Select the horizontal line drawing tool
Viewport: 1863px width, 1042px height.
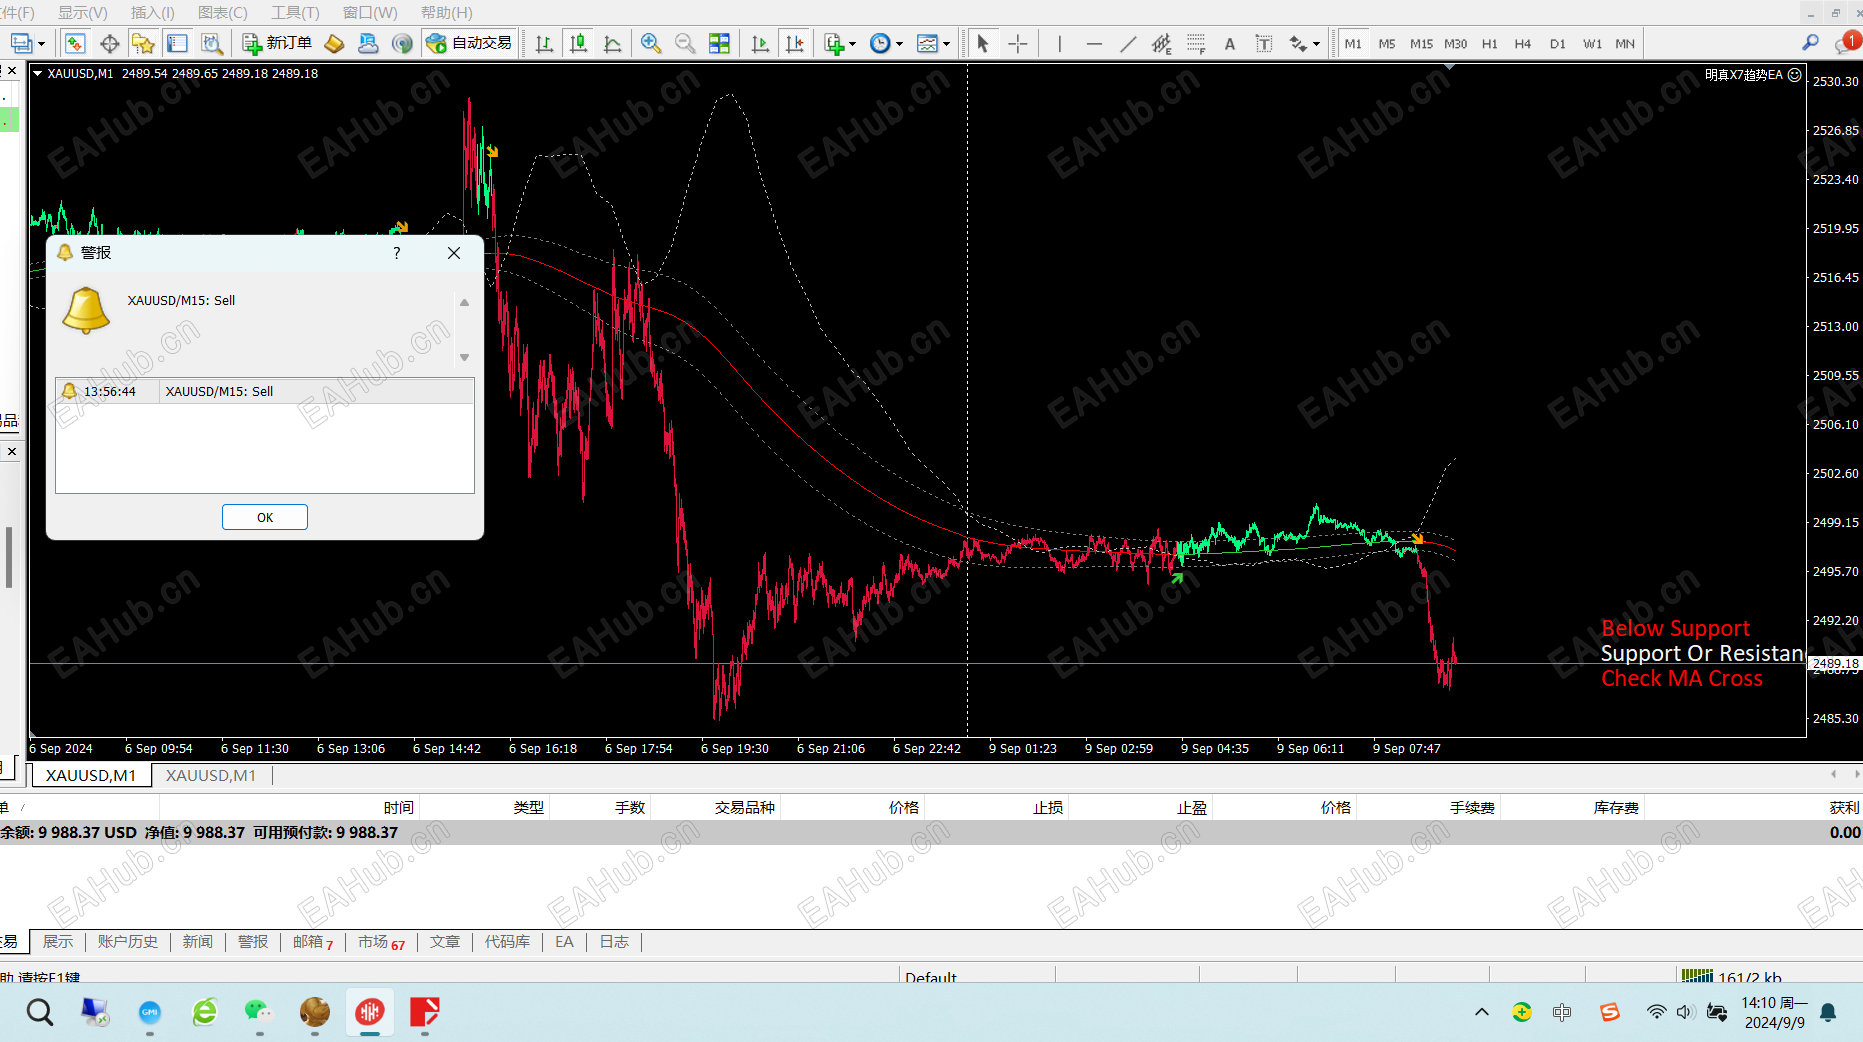[x=1094, y=44]
